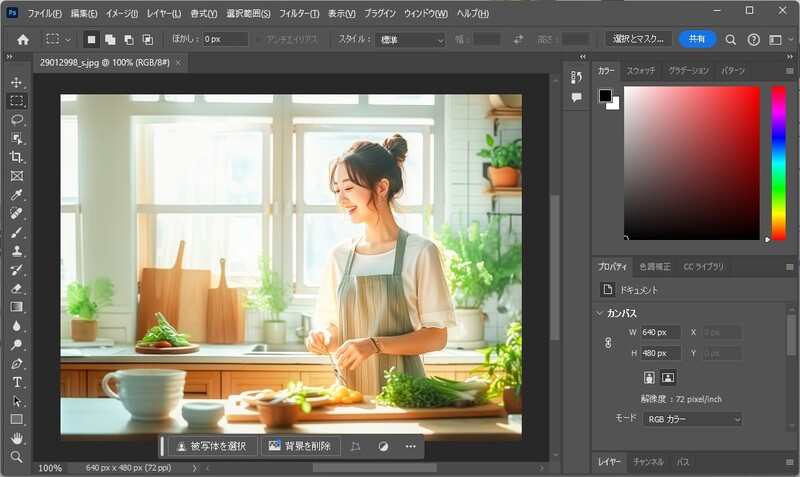800x477 pixels.
Task: Select the Crop tool
Action: click(x=16, y=157)
